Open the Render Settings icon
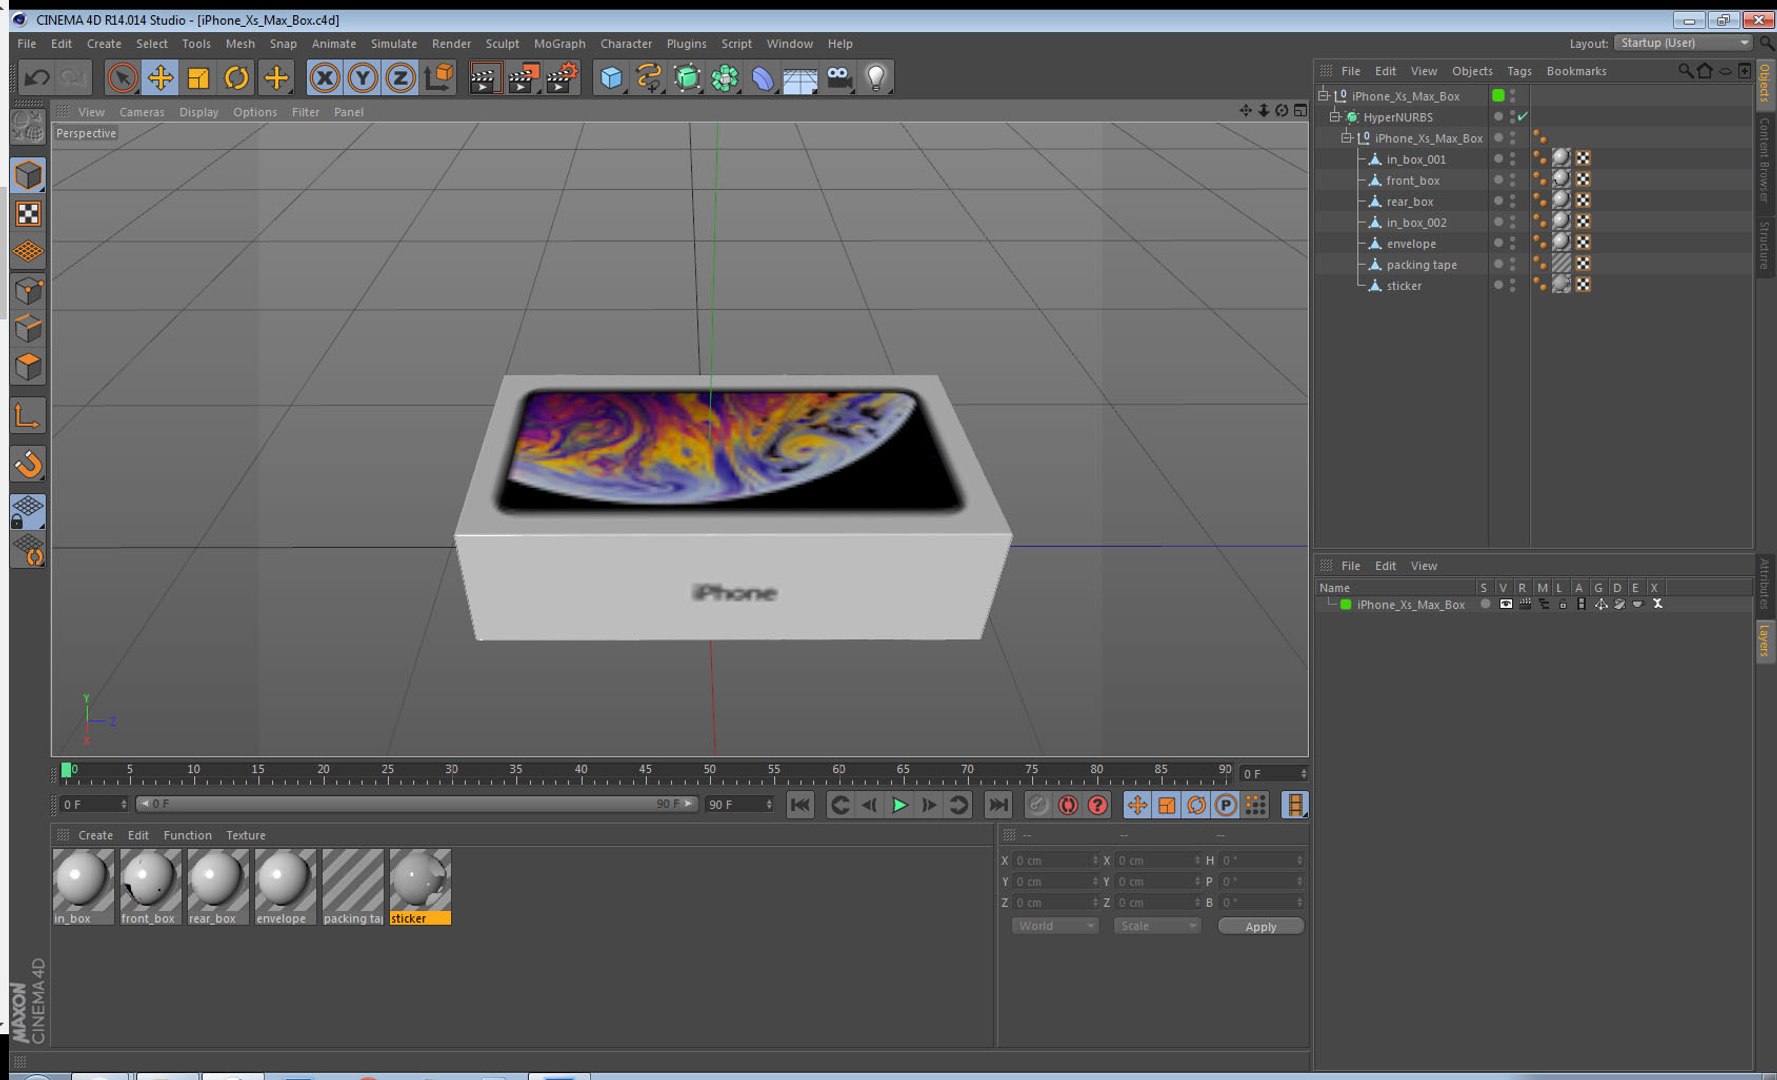This screenshot has height=1080, width=1777. pyautogui.click(x=563, y=78)
